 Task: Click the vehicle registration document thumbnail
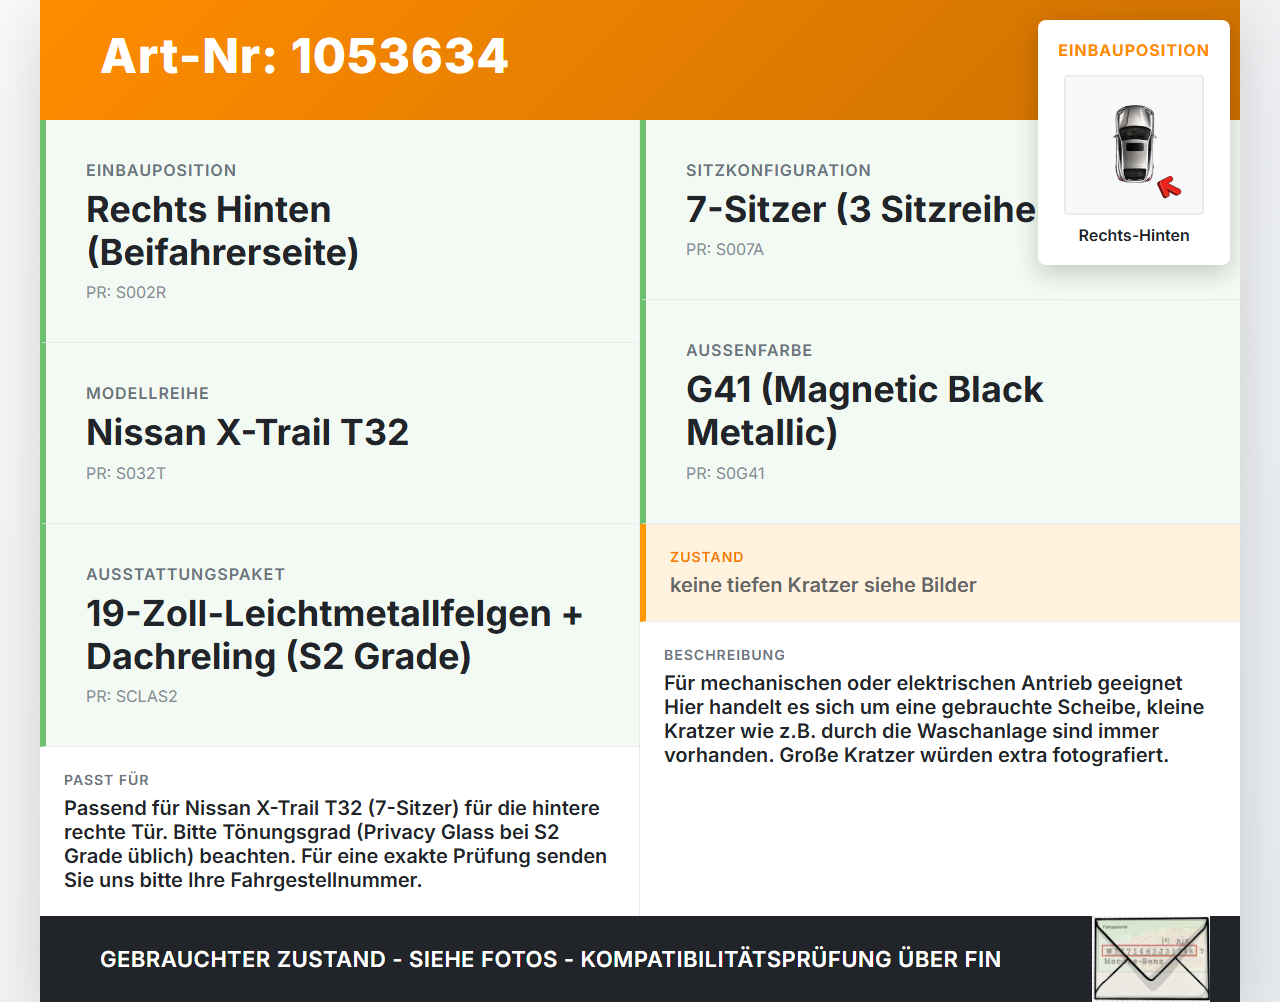point(1151,959)
